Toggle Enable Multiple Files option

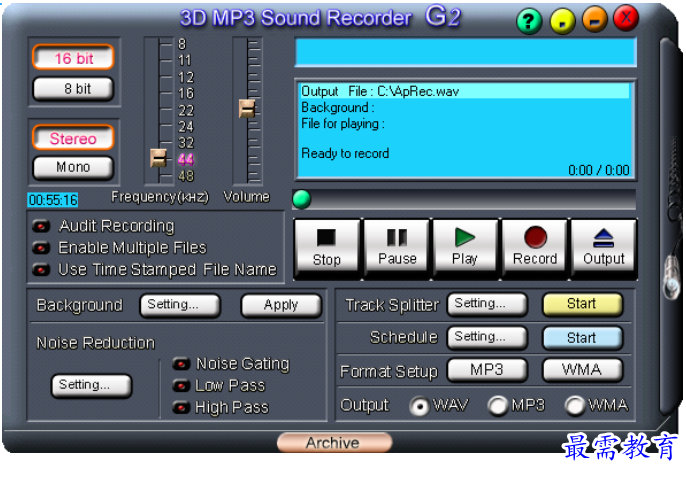click(41, 248)
